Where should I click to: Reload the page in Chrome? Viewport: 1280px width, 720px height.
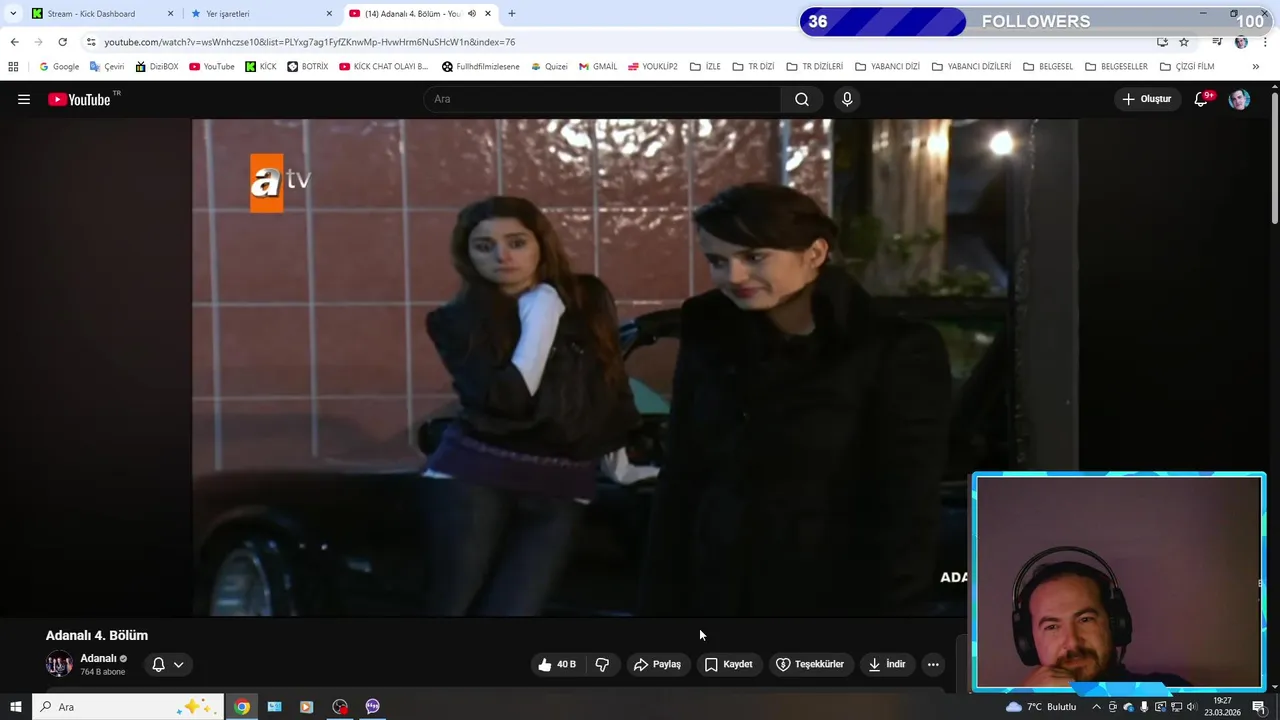62,42
